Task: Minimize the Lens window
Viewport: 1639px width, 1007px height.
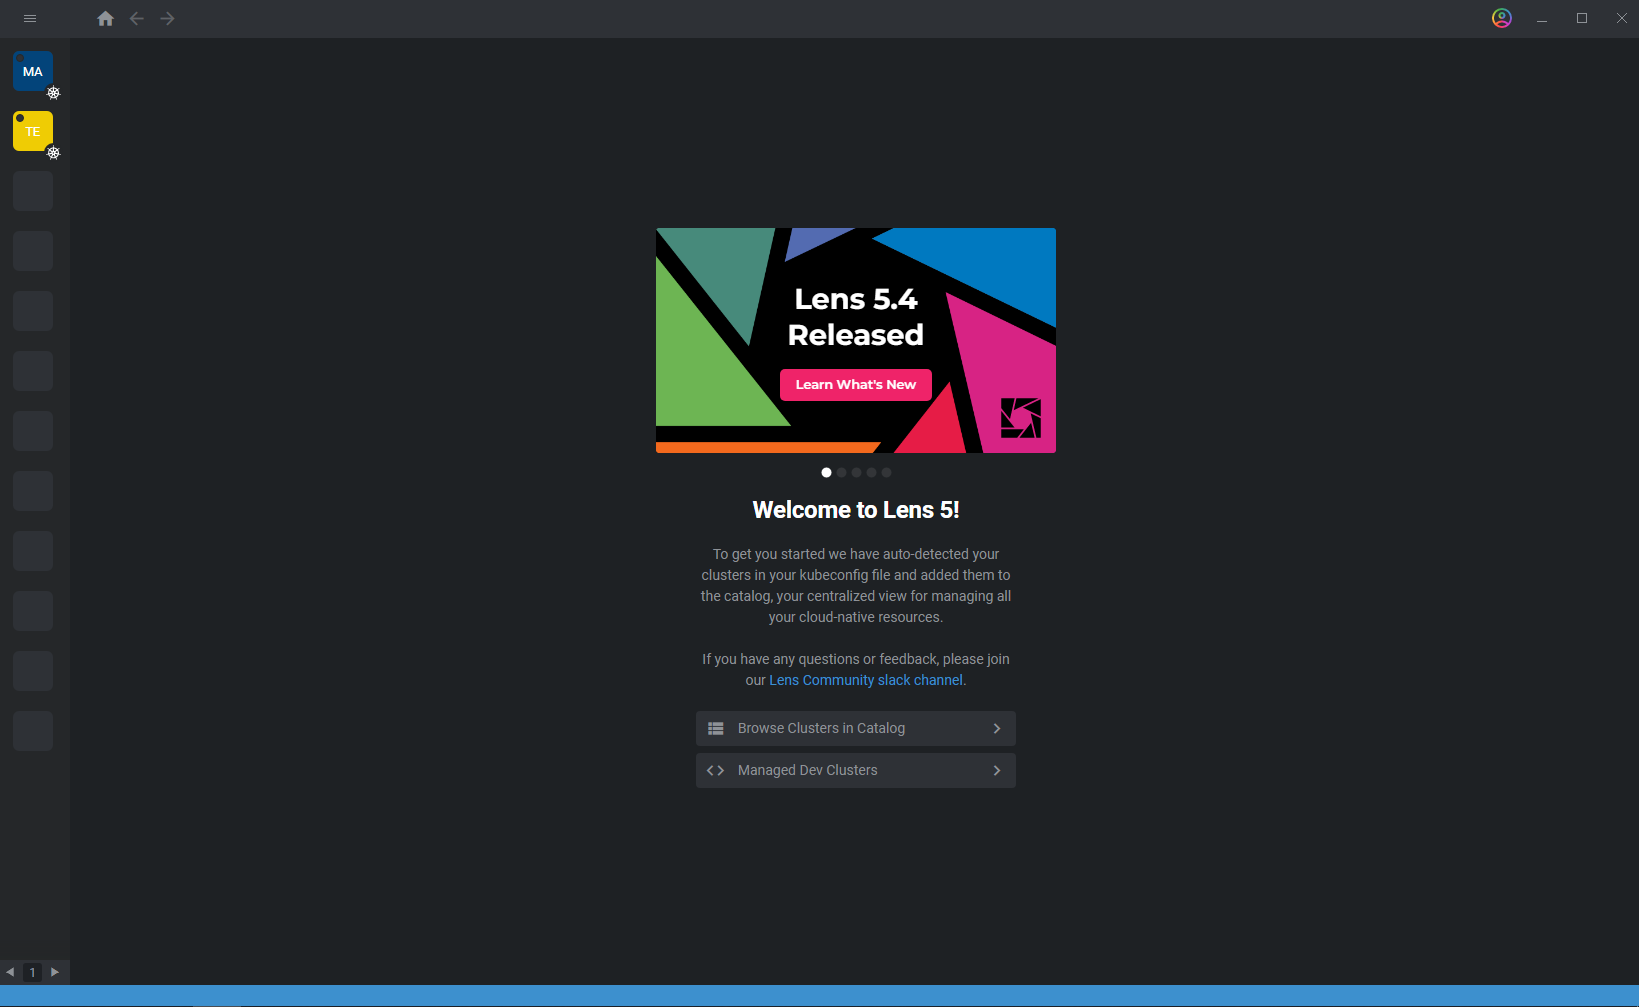Action: click(x=1542, y=18)
